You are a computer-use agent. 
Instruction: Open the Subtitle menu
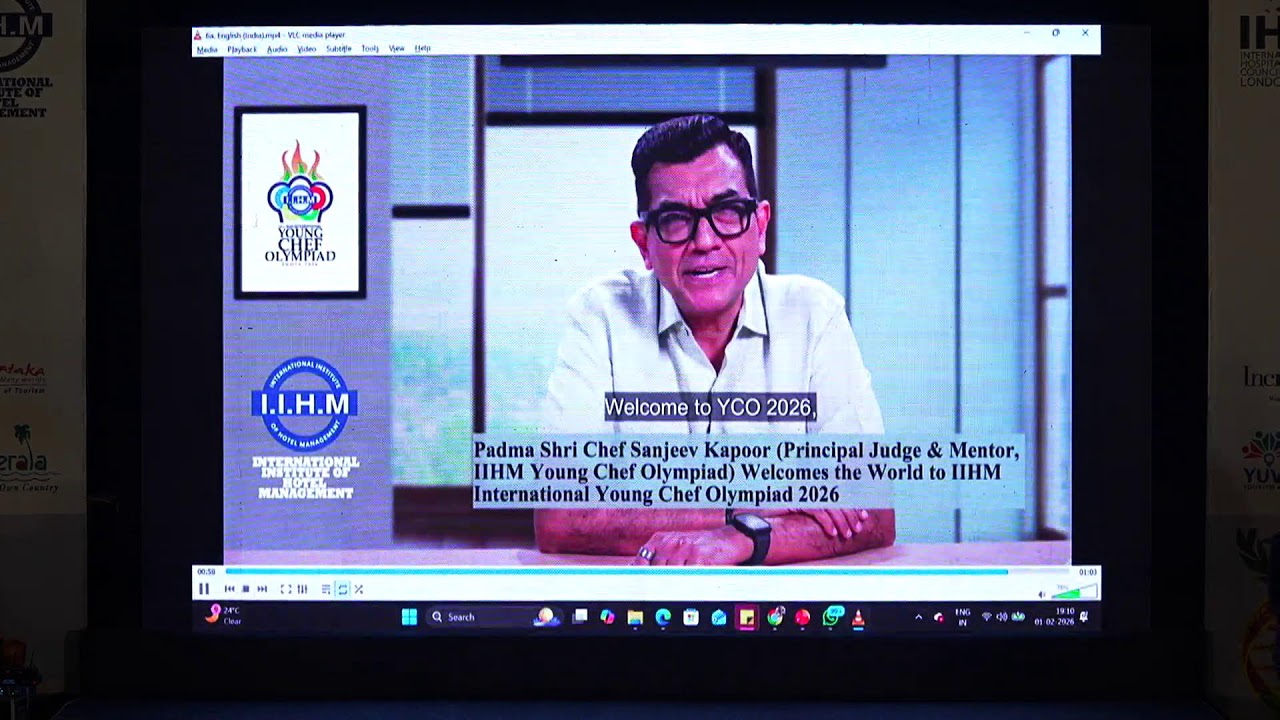[339, 49]
